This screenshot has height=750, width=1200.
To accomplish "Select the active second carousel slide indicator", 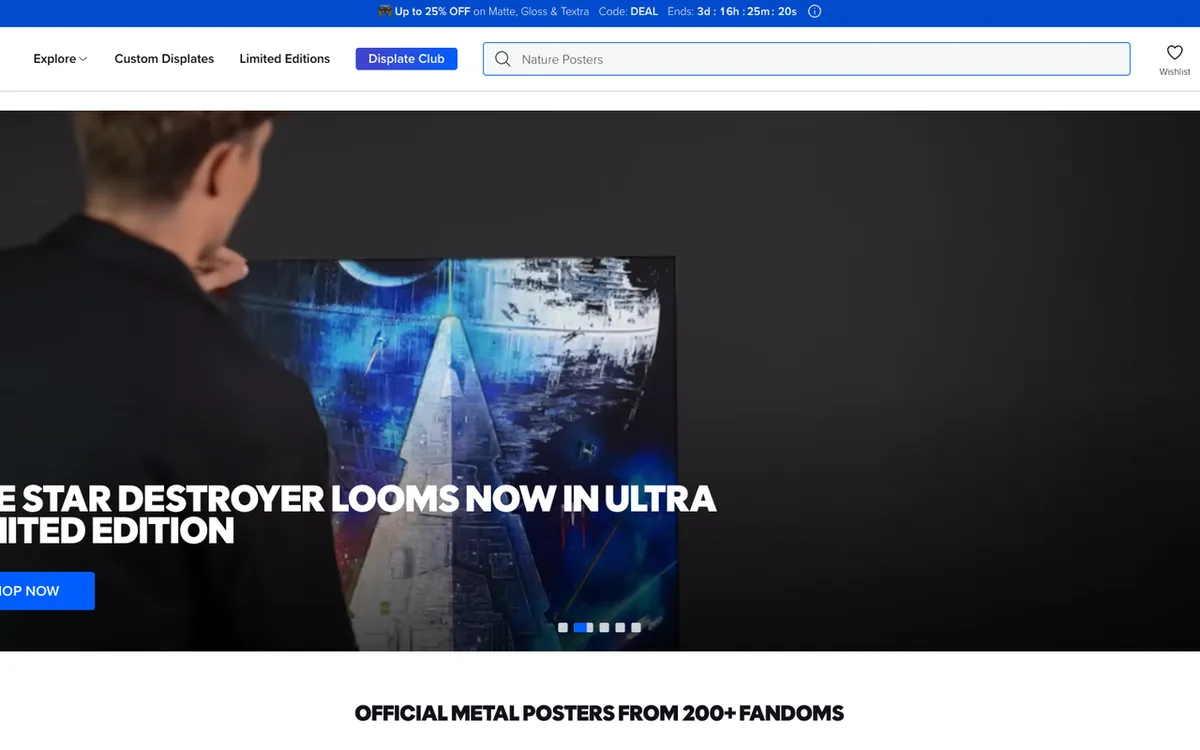I will [581, 627].
